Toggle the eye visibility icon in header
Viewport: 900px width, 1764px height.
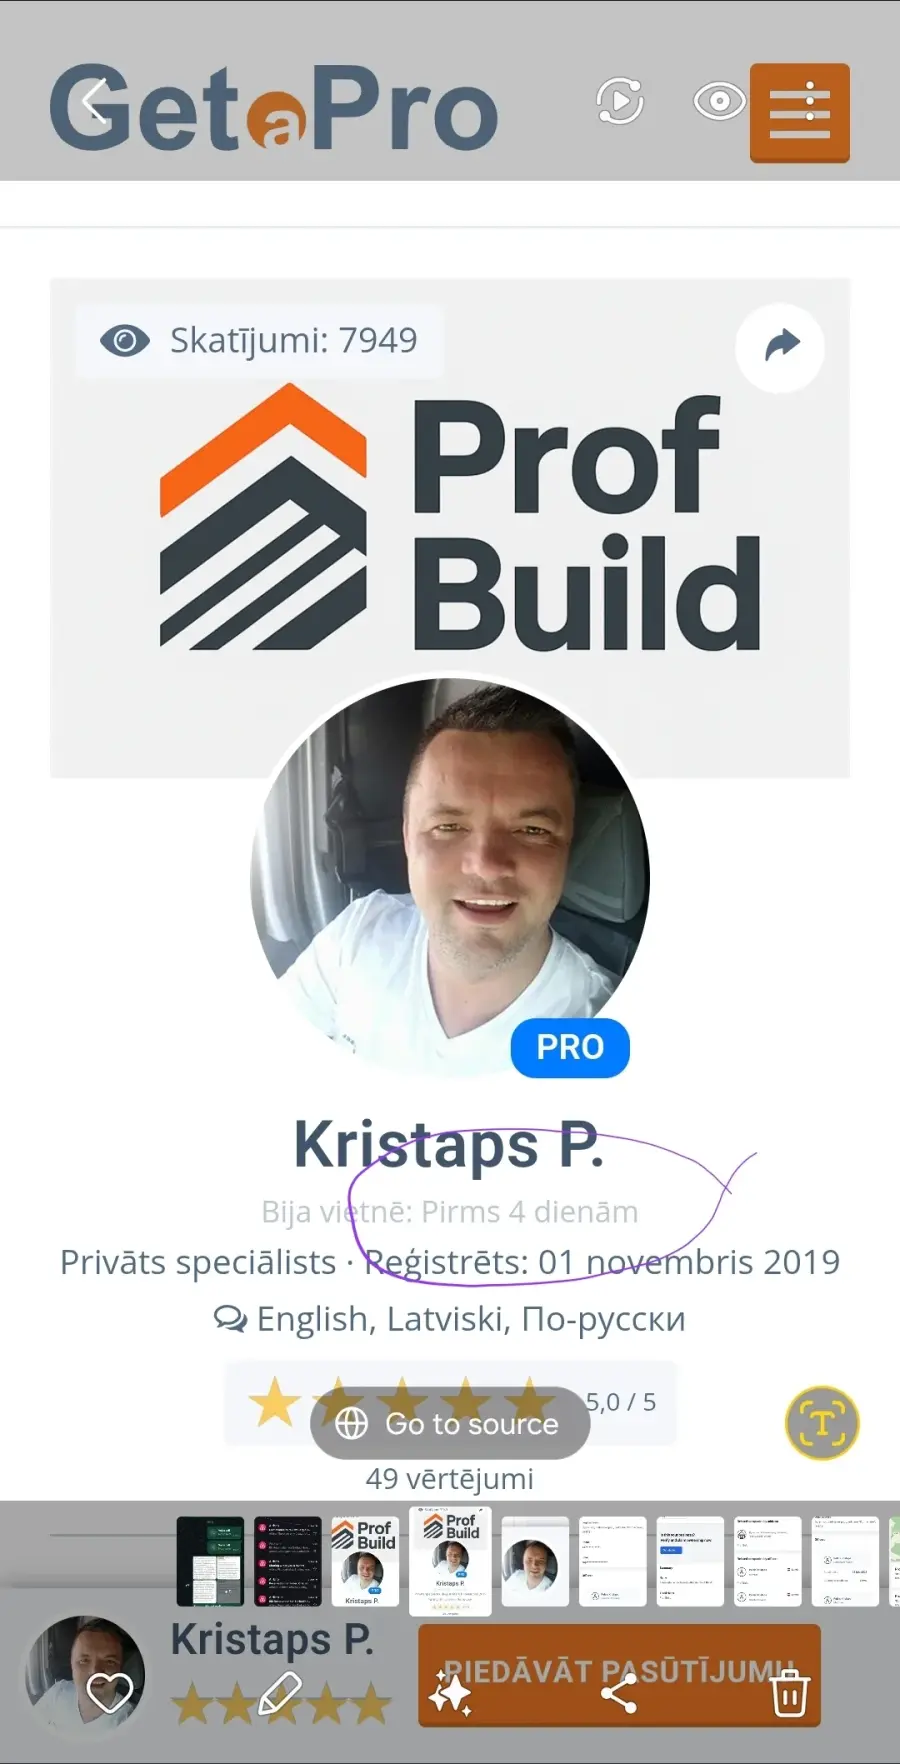[x=719, y=101]
